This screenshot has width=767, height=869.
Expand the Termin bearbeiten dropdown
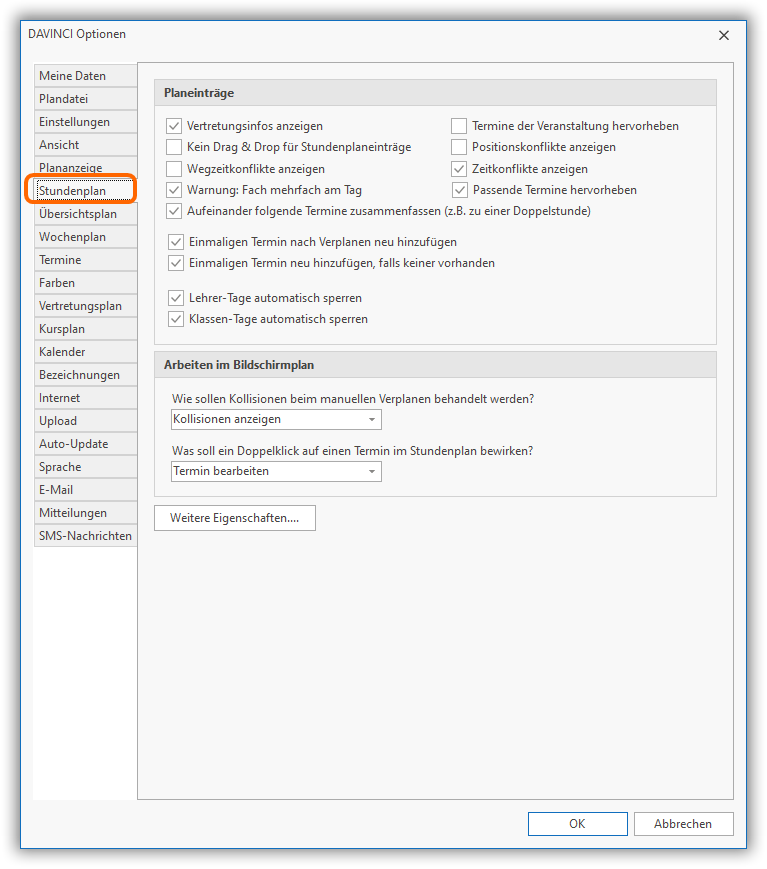275,471
